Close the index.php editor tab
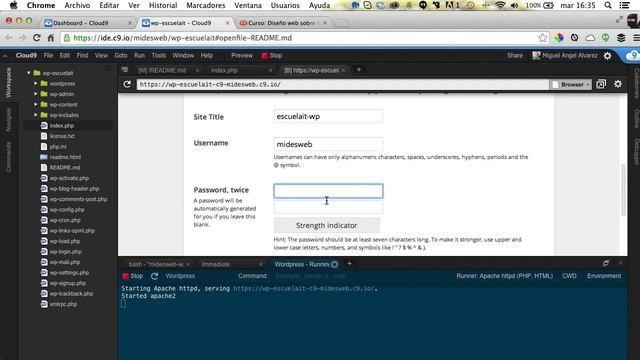 pyautogui.click(x=270, y=70)
